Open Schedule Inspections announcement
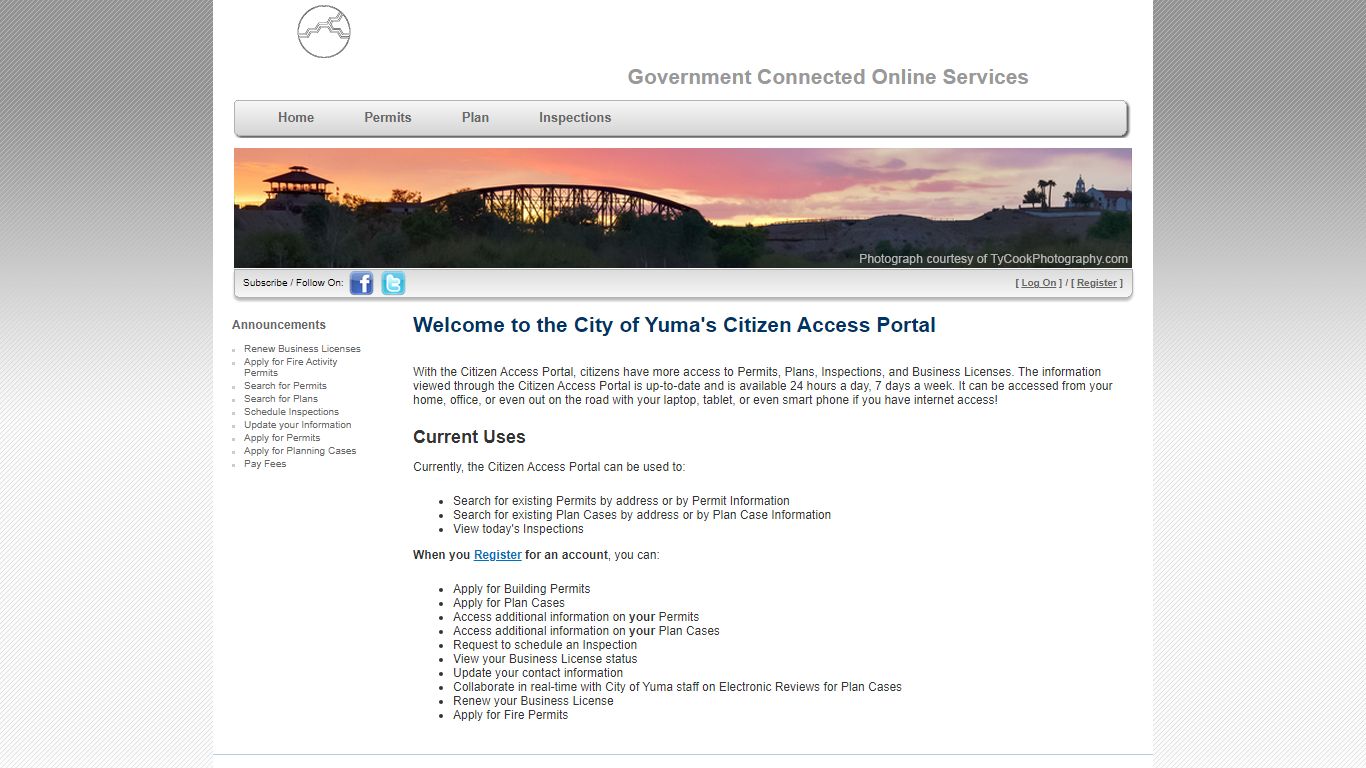The width and height of the screenshot is (1366, 768). (291, 412)
